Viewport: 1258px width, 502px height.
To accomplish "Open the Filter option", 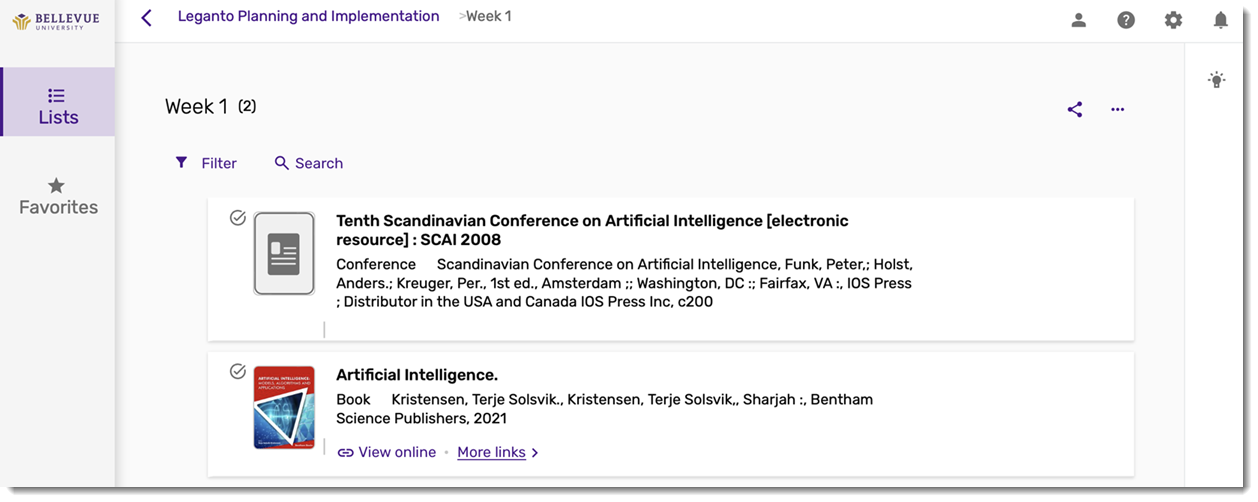I will coord(206,163).
